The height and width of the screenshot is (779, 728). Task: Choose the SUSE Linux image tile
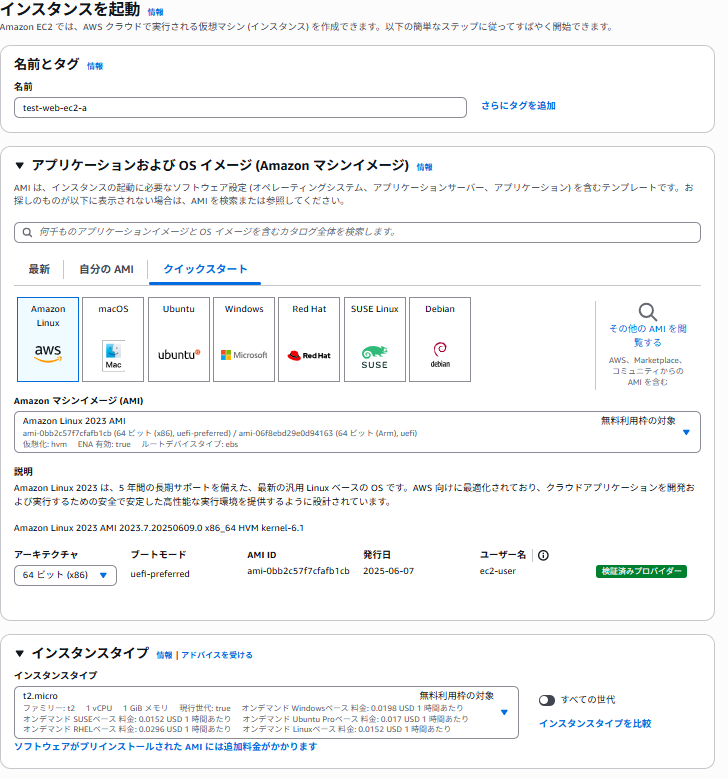(374, 339)
